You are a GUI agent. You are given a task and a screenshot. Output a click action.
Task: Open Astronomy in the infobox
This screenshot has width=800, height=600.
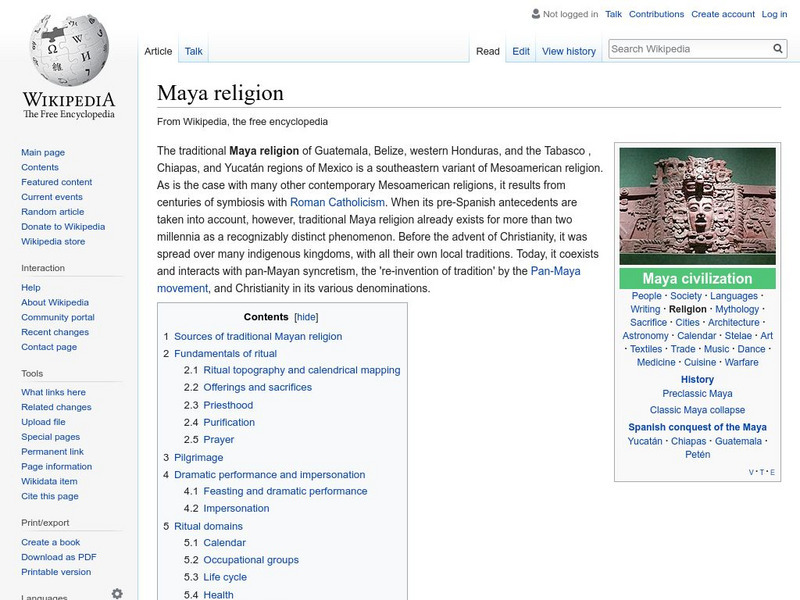(645, 336)
